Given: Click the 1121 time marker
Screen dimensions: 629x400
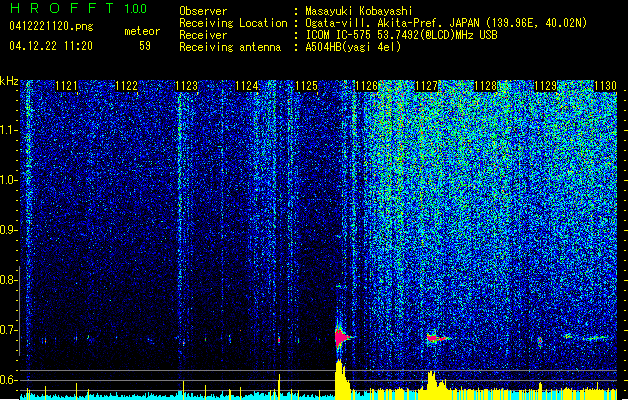Looking at the screenshot, I should (x=66, y=86).
